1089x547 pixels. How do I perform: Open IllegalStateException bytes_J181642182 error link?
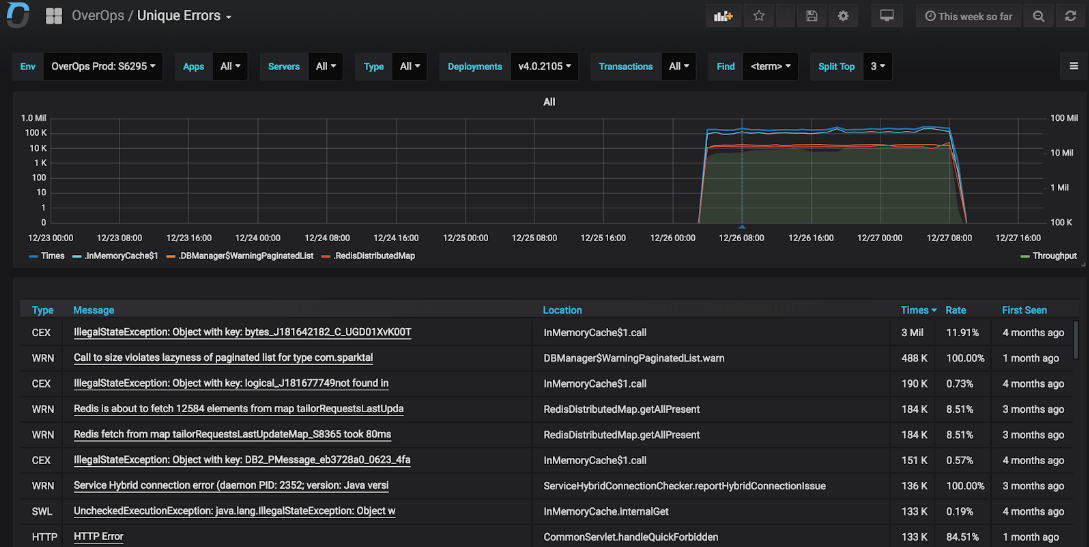click(x=242, y=333)
